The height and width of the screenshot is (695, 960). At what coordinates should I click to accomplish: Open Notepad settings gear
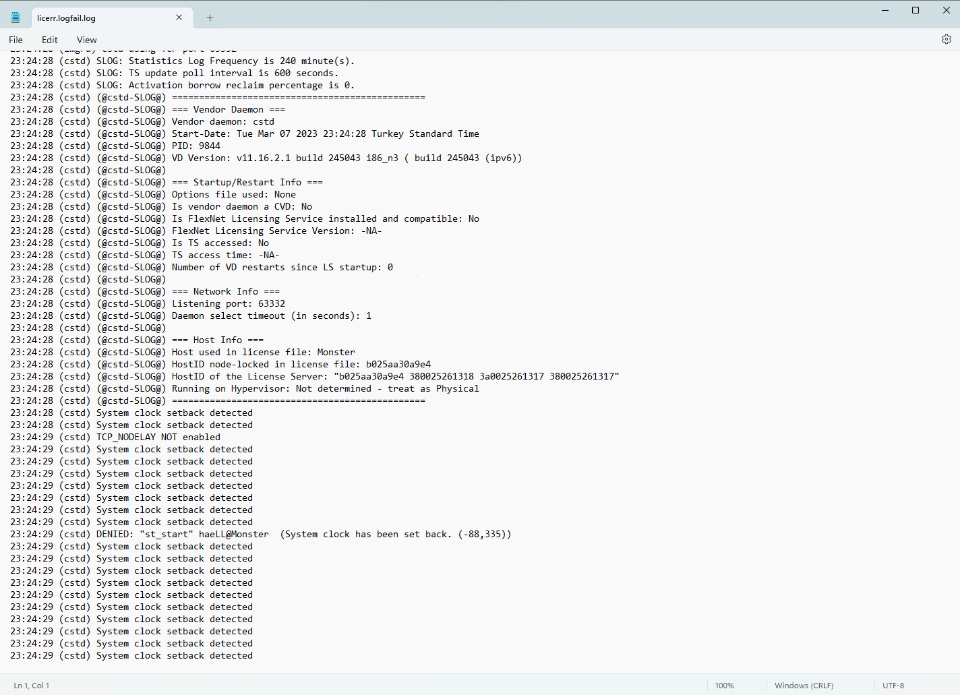coord(946,39)
